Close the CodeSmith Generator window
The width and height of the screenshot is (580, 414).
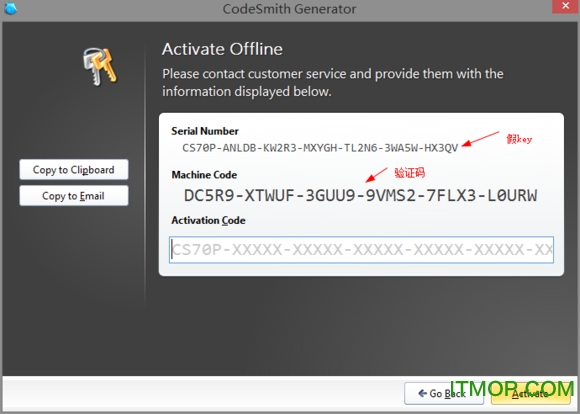[x=565, y=6]
